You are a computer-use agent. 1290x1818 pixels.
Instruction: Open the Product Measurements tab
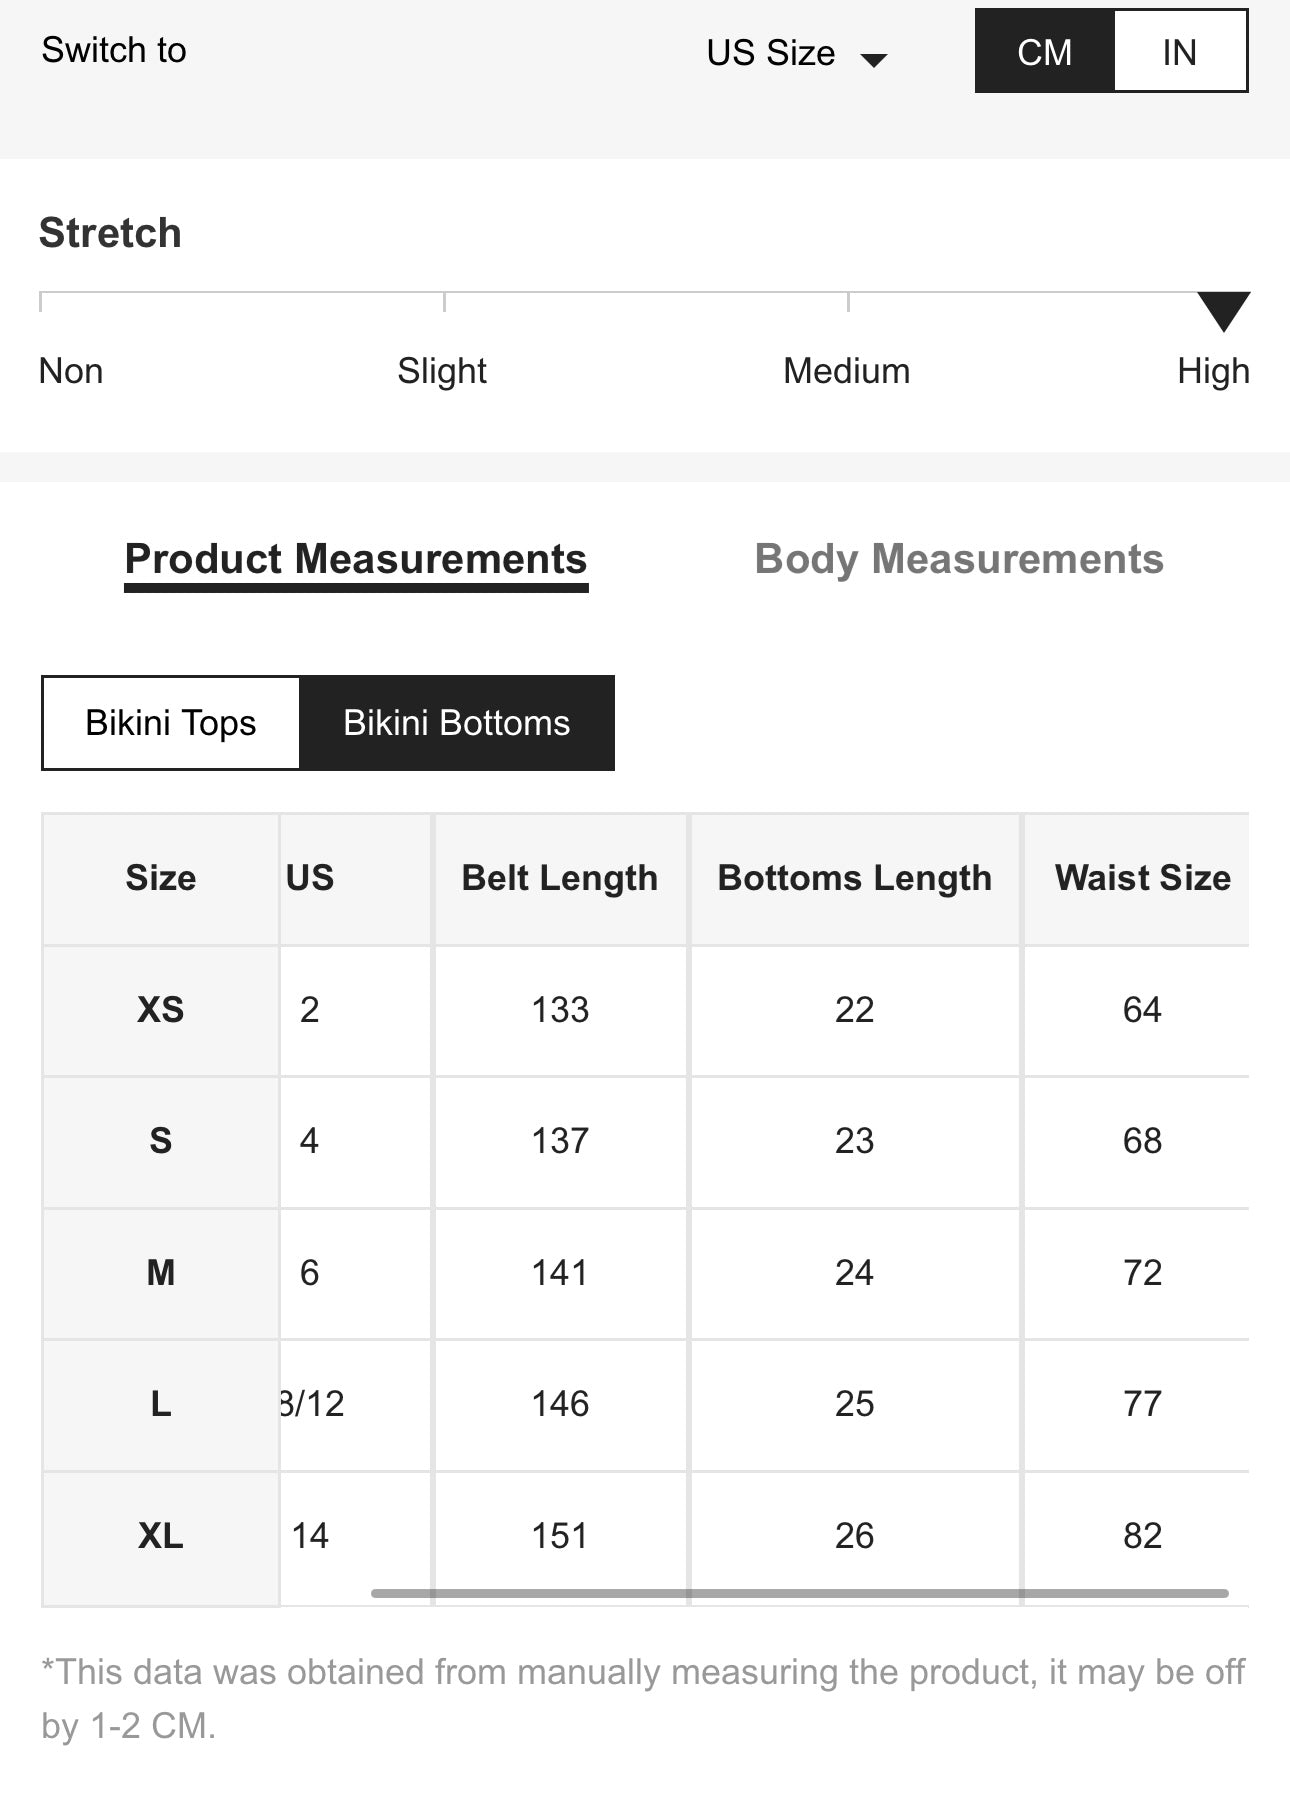(356, 559)
